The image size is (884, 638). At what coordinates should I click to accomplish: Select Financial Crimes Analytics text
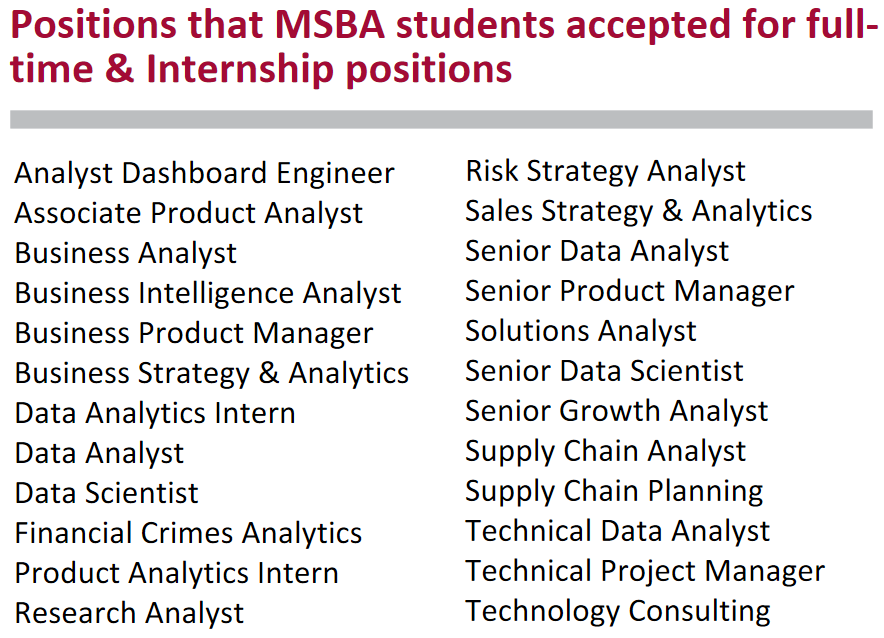(x=188, y=534)
